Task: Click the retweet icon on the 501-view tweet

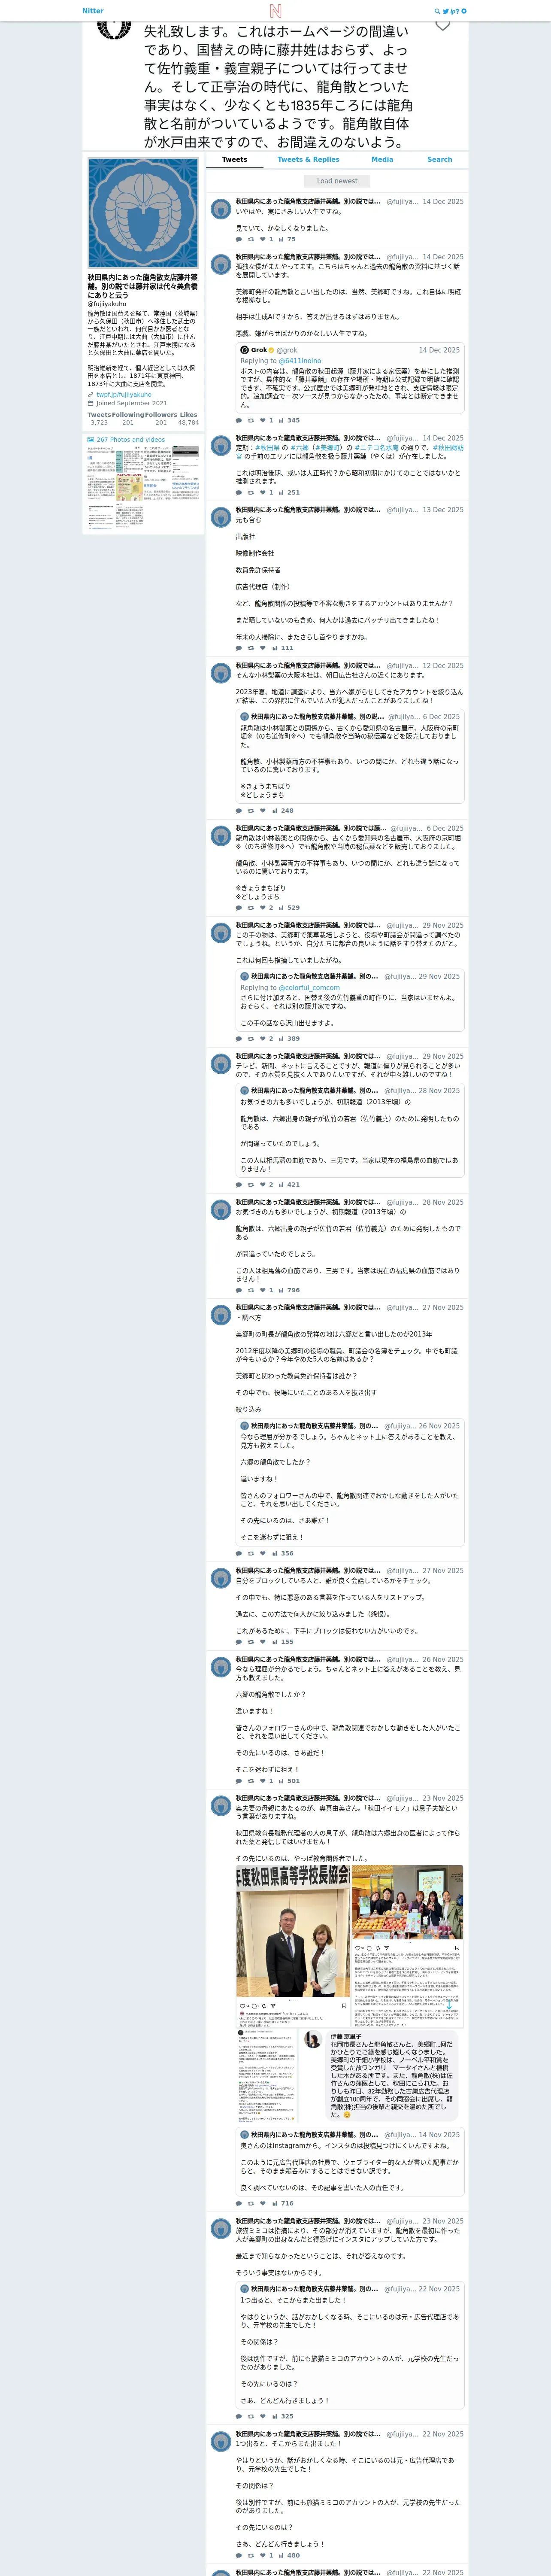Action: point(250,1780)
